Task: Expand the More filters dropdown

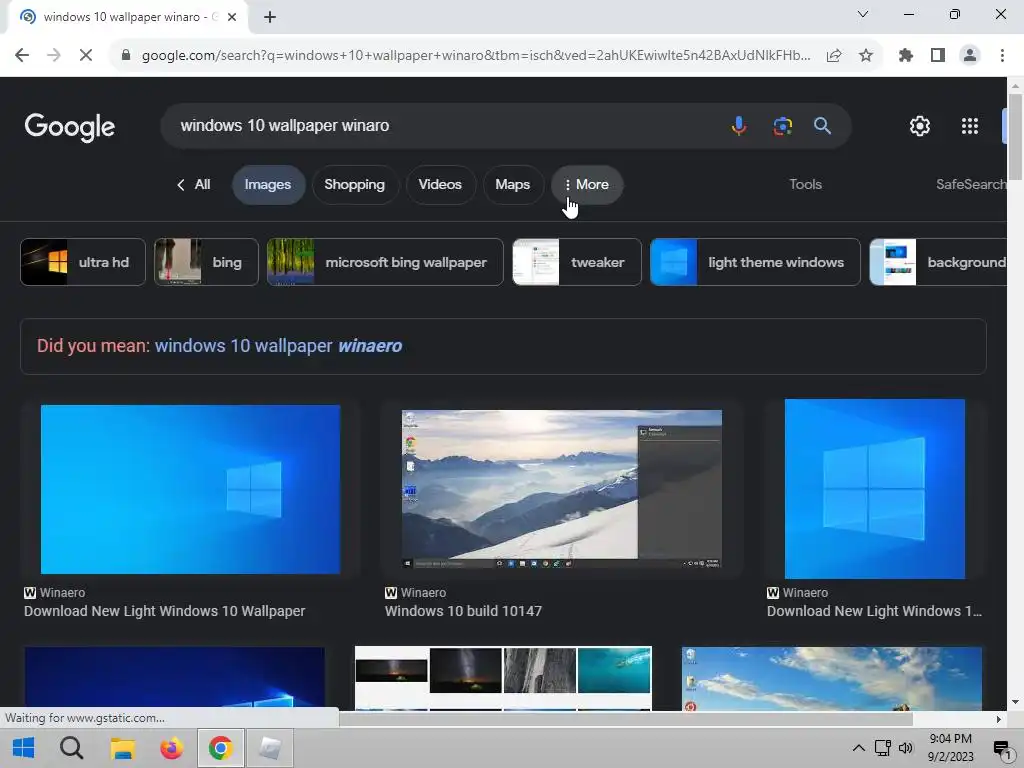Action: click(586, 185)
